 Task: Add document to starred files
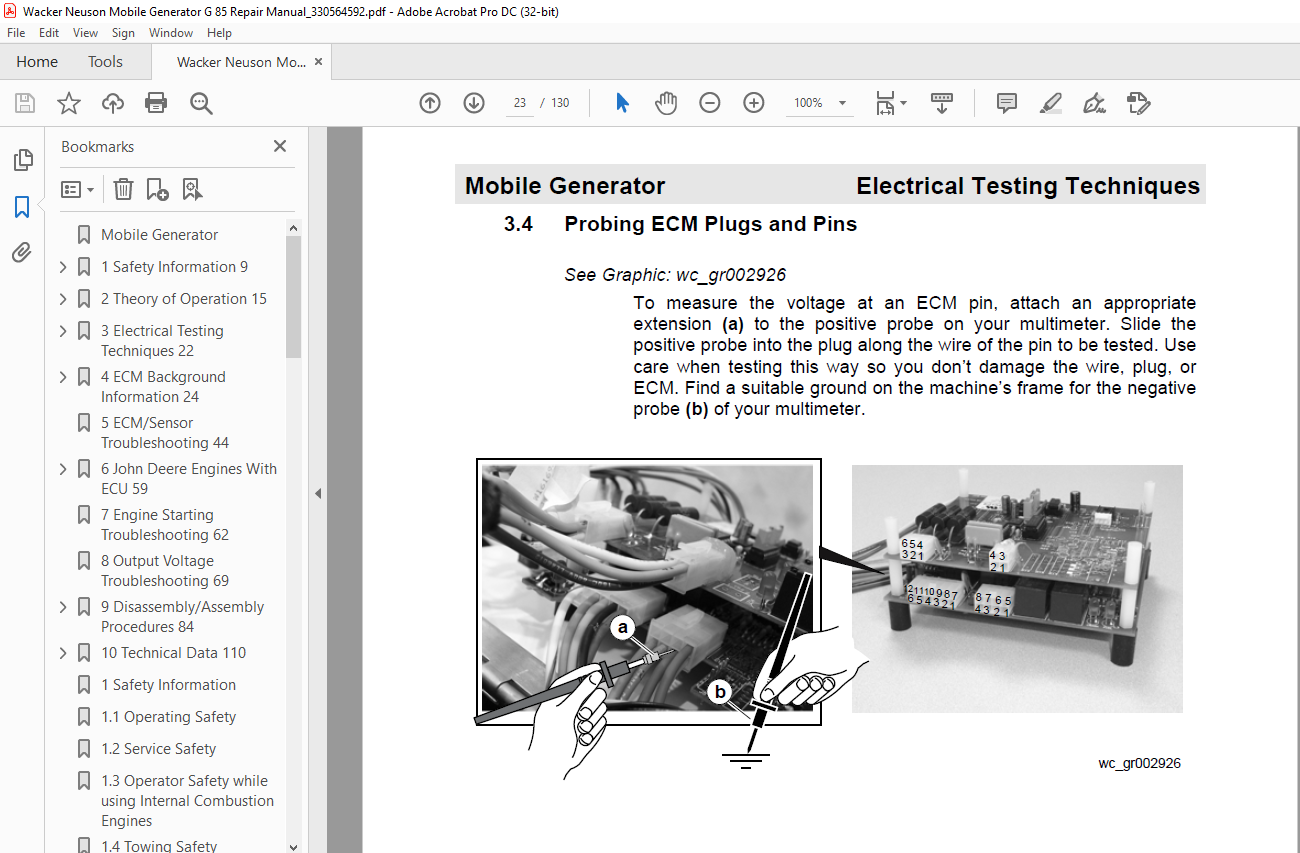pyautogui.click(x=68, y=103)
